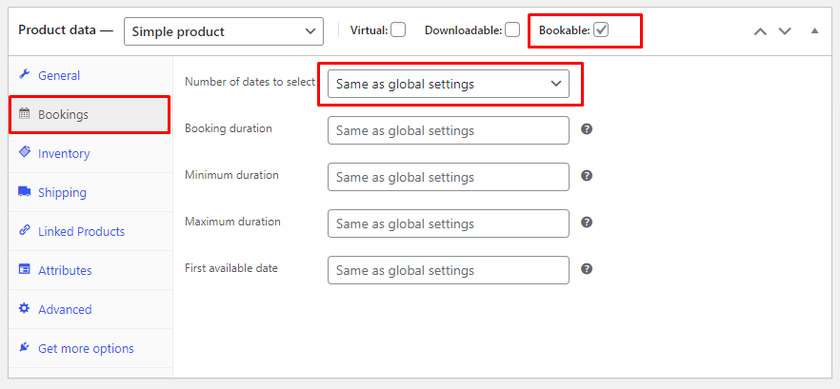The height and width of the screenshot is (389, 840).
Task: Toggle the Virtual checkbox
Action: [x=398, y=30]
